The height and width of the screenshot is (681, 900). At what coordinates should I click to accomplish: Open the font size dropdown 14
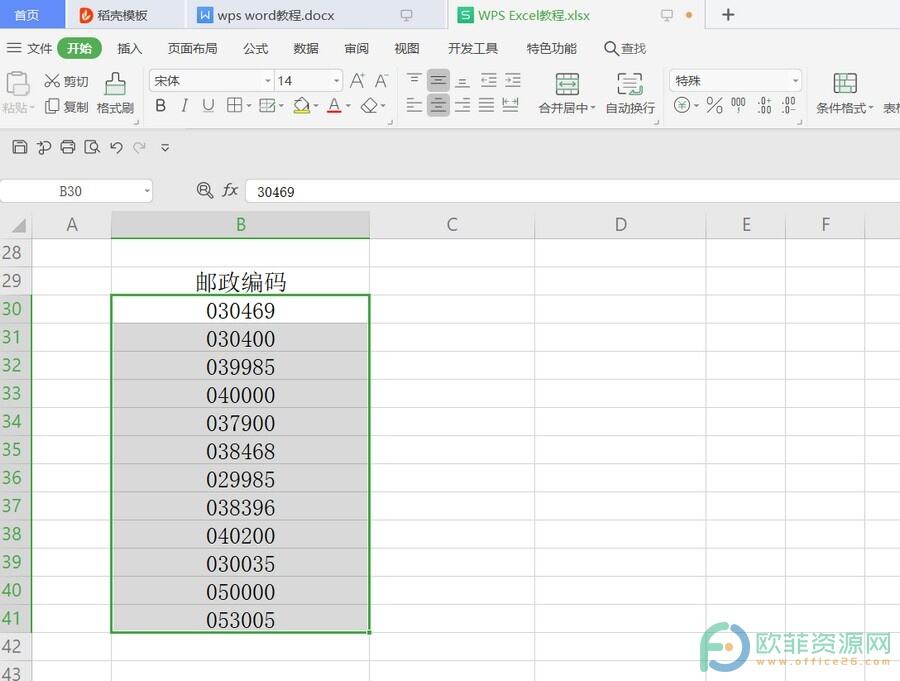click(x=336, y=81)
